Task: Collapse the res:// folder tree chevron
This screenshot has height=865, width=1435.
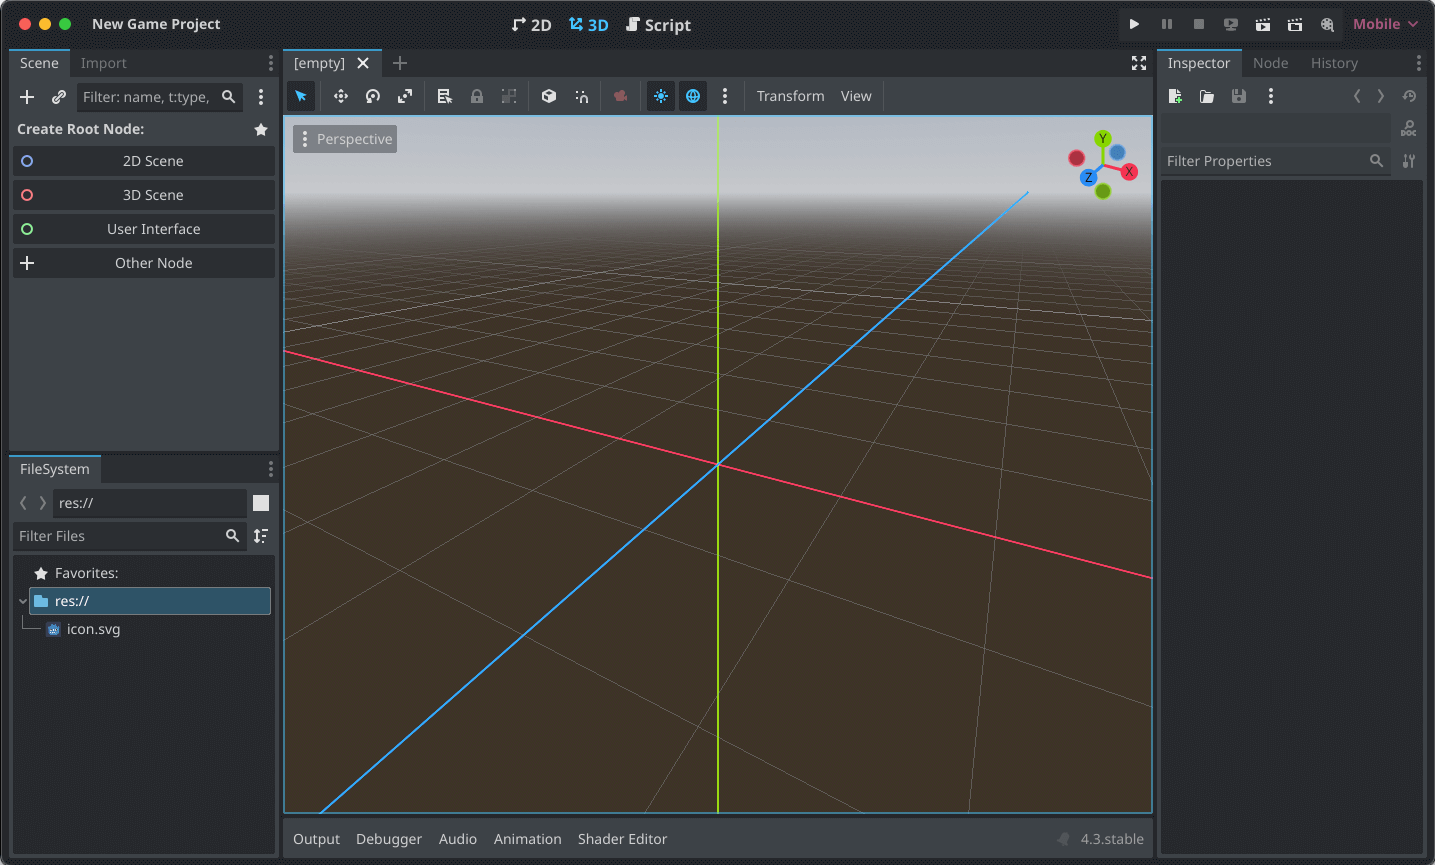Action: coord(23,601)
